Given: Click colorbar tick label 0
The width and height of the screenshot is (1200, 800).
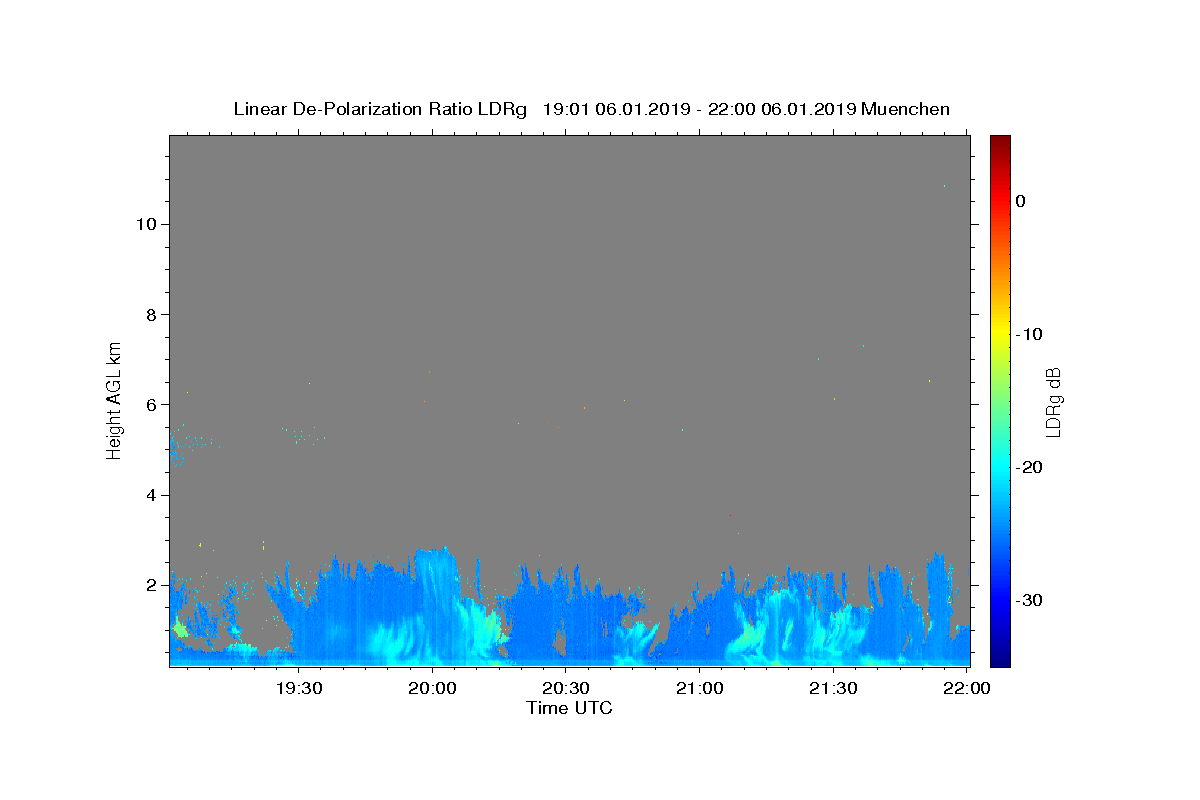Looking at the screenshot, I should 1020,201.
